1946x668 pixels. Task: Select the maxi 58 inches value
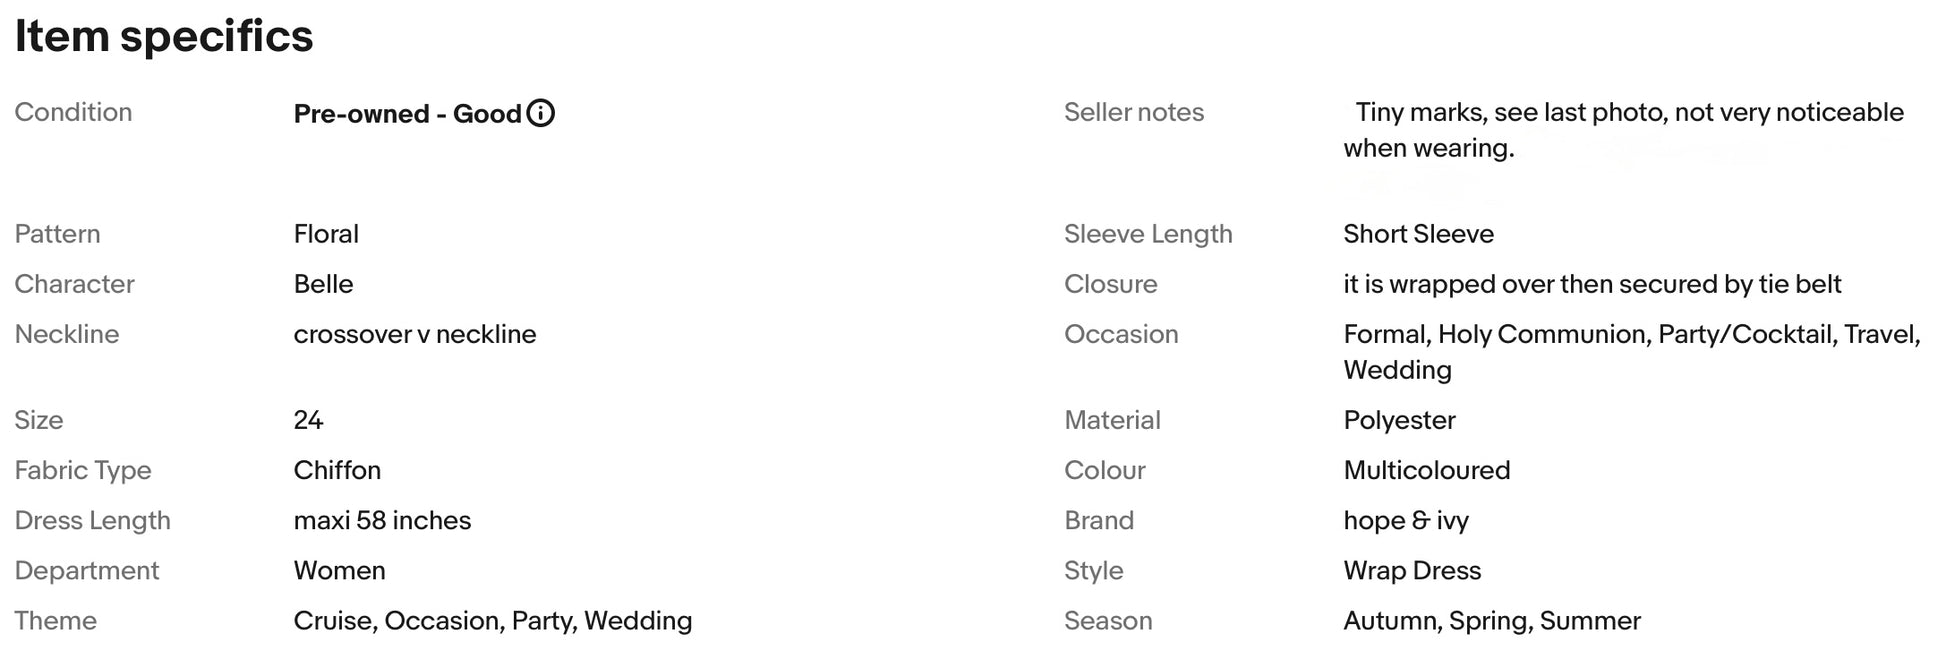[x=382, y=520]
